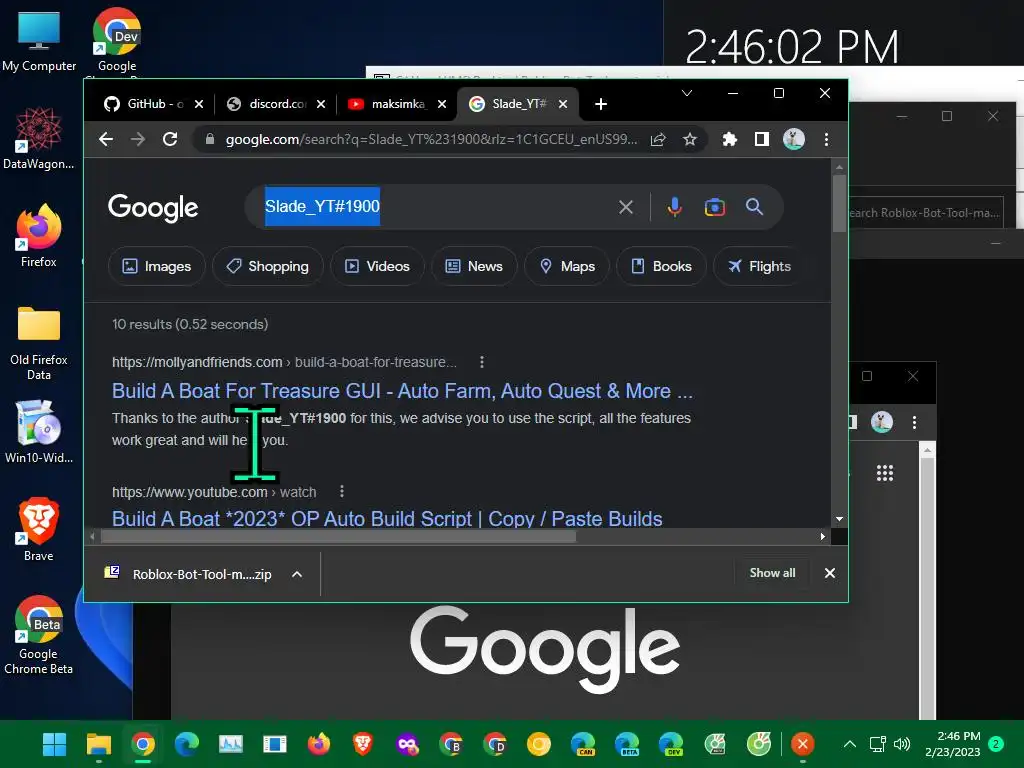Open options for youtube.com result
The image size is (1024, 768).
click(x=342, y=491)
